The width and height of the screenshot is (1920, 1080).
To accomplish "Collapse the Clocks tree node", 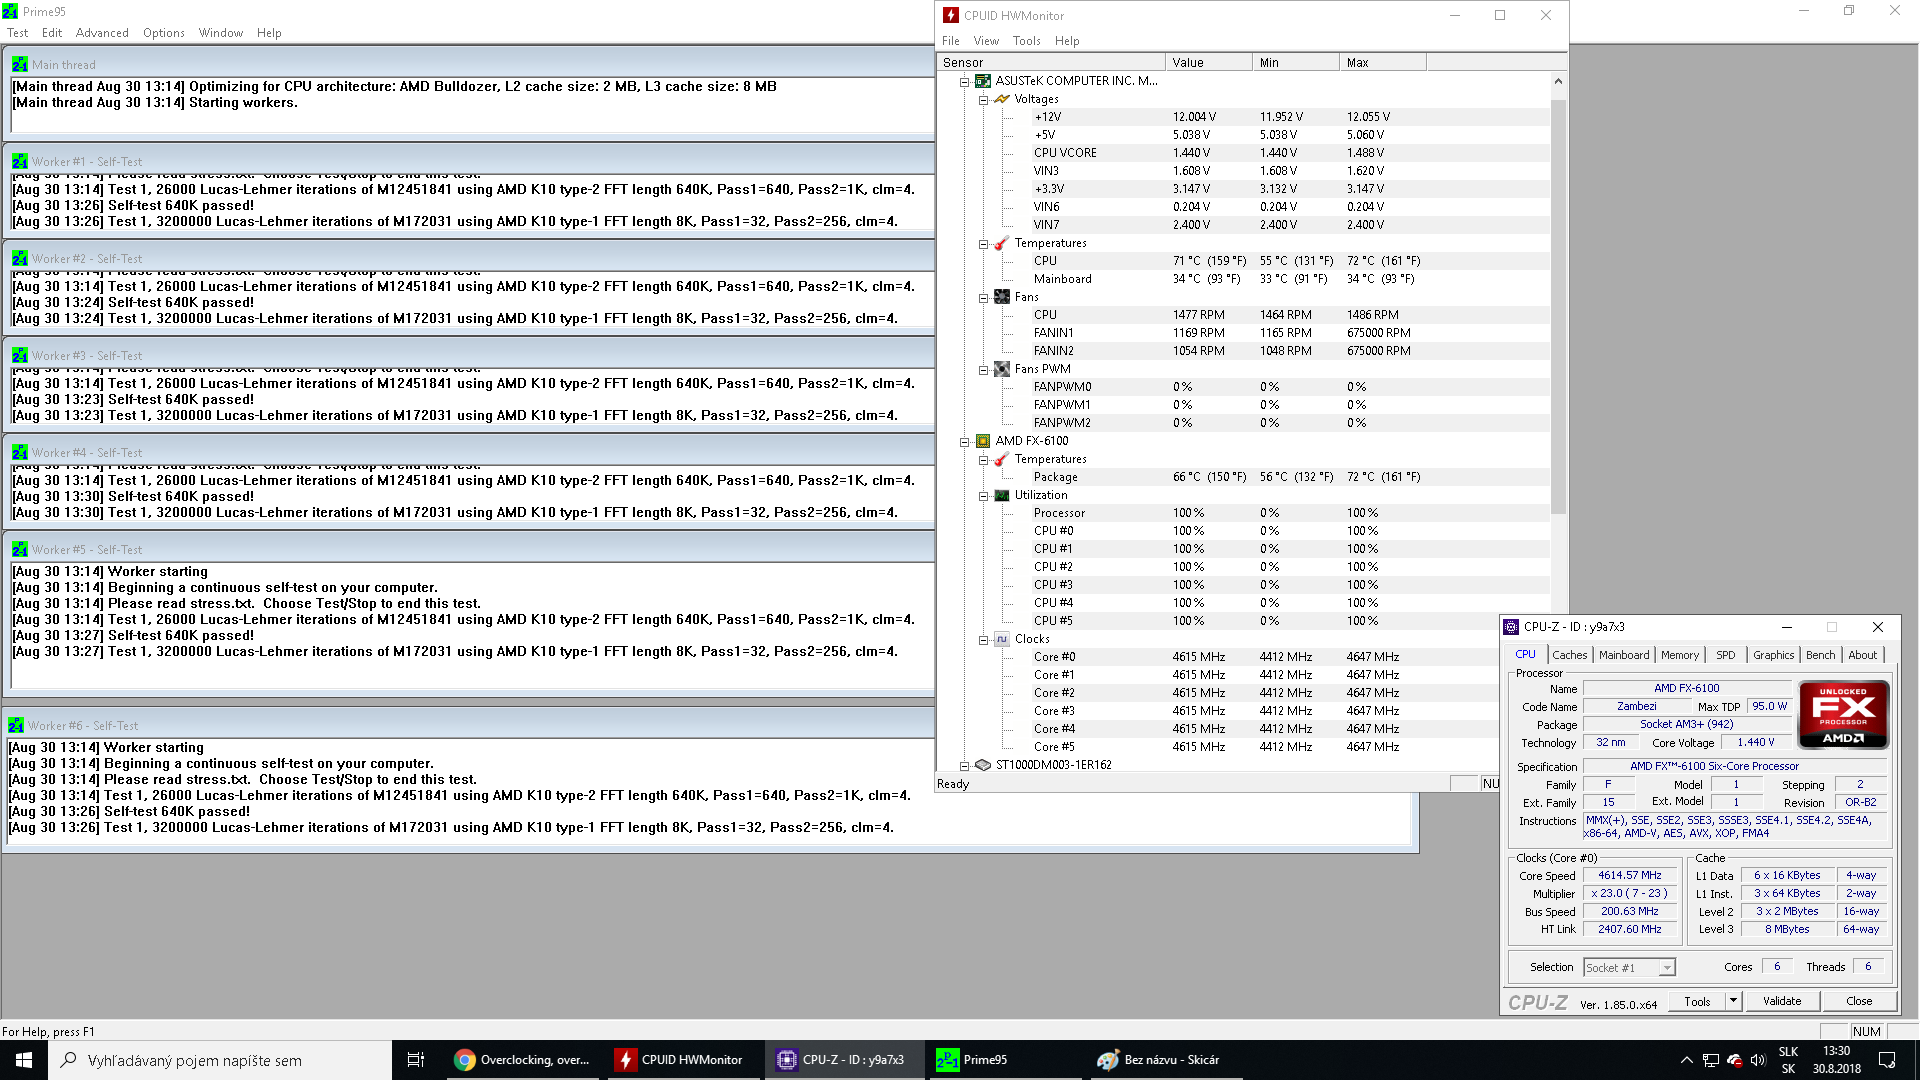I will pyautogui.click(x=983, y=639).
